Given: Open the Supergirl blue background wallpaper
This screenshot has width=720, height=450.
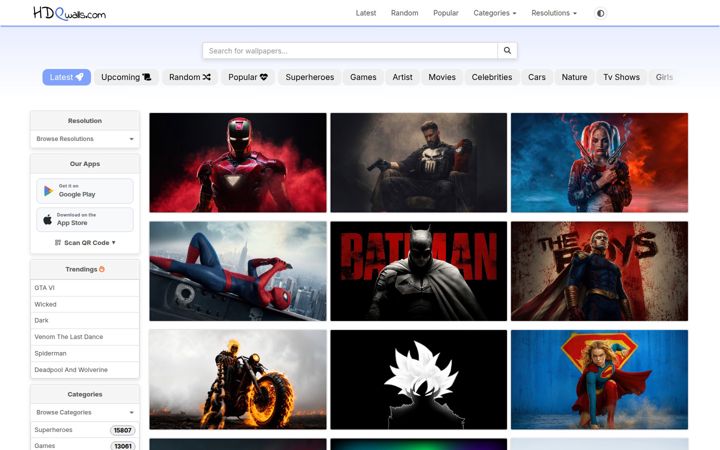Looking at the screenshot, I should [x=599, y=379].
